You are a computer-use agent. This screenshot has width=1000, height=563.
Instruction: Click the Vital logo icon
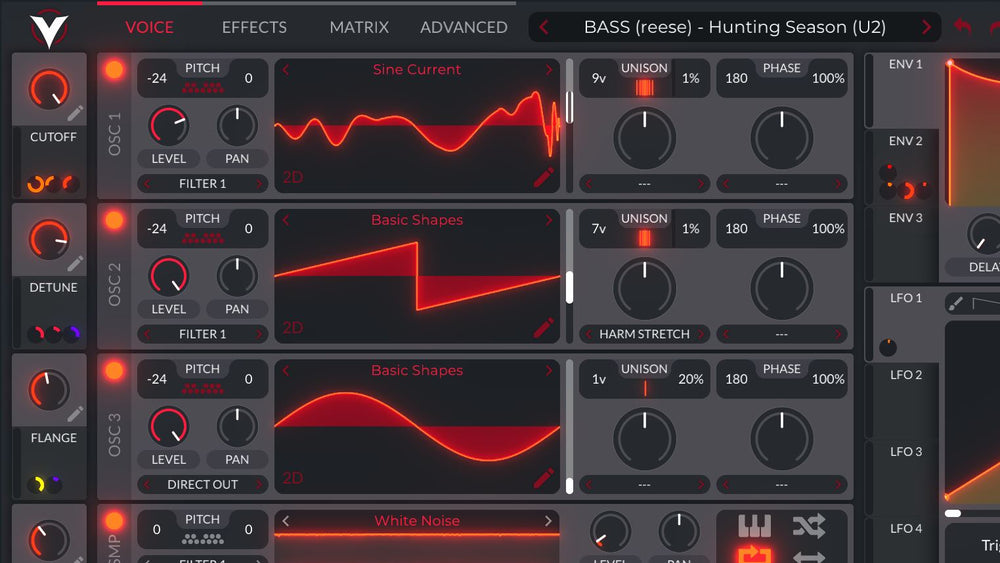point(49,29)
